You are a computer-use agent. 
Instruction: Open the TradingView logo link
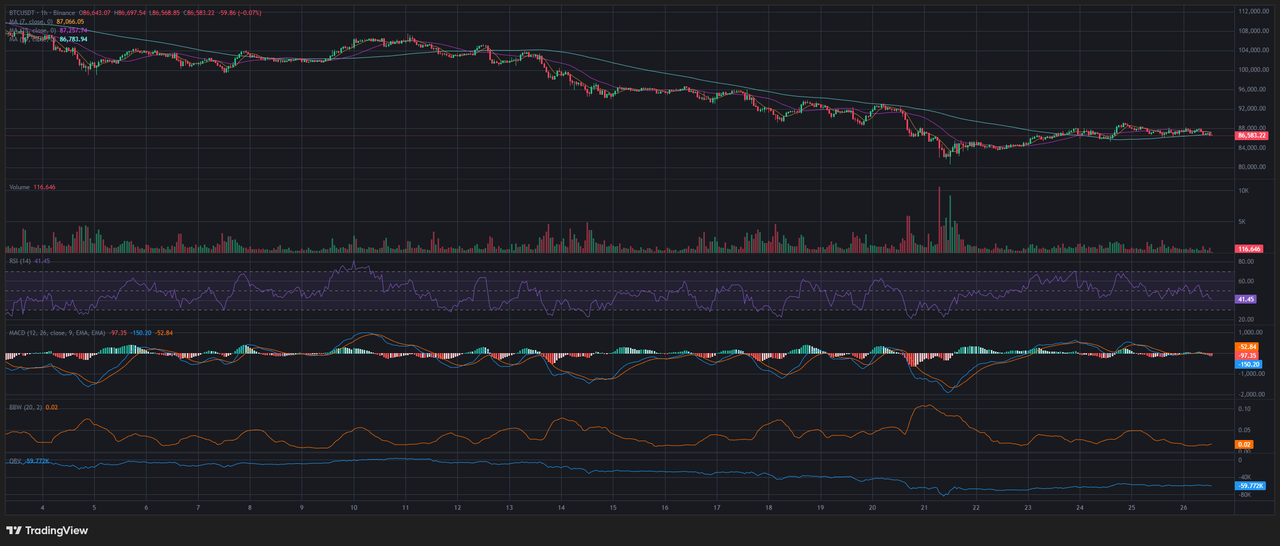click(47, 531)
